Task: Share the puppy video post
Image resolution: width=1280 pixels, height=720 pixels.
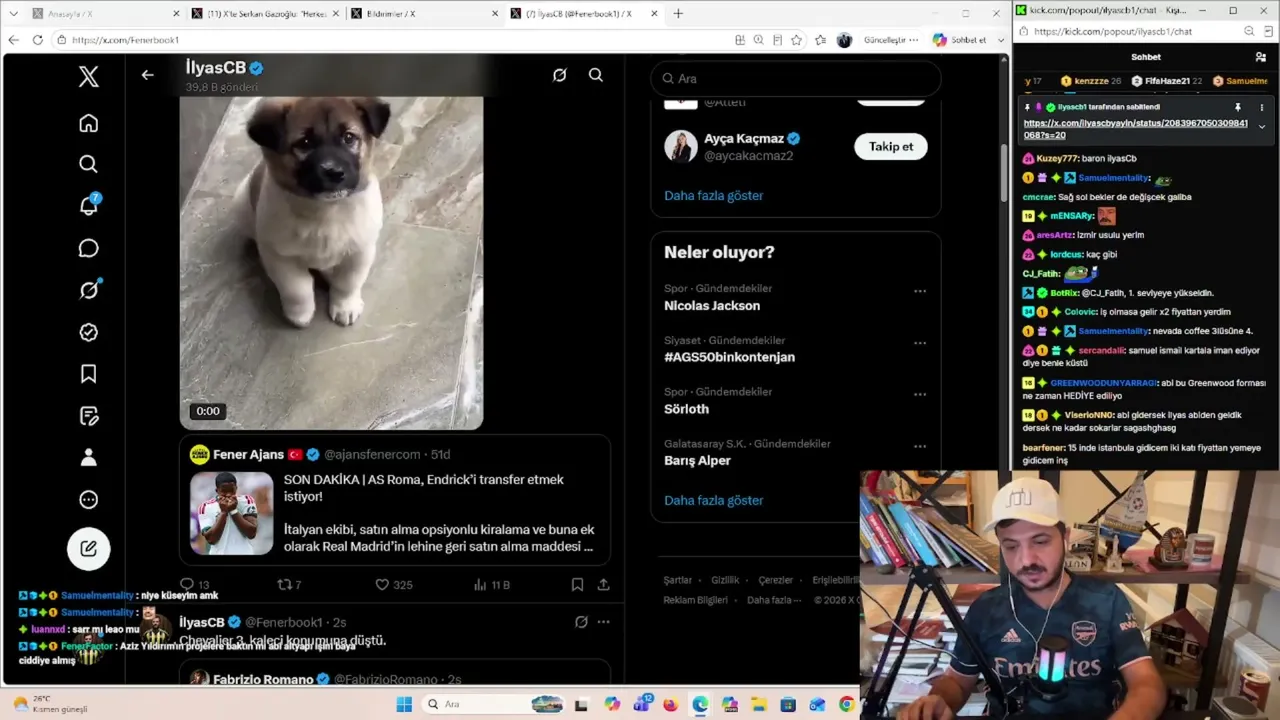Action: coord(603,584)
